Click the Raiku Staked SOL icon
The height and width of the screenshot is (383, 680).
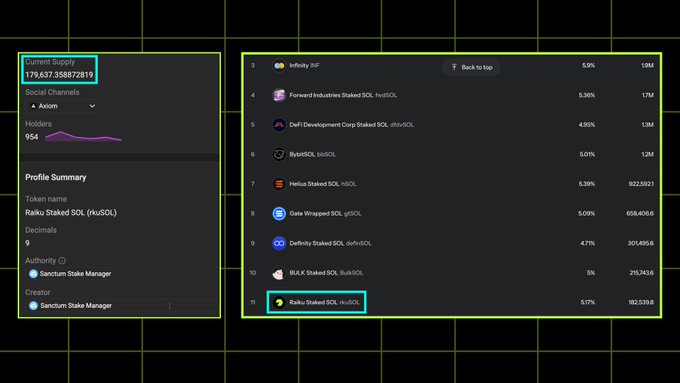point(279,302)
